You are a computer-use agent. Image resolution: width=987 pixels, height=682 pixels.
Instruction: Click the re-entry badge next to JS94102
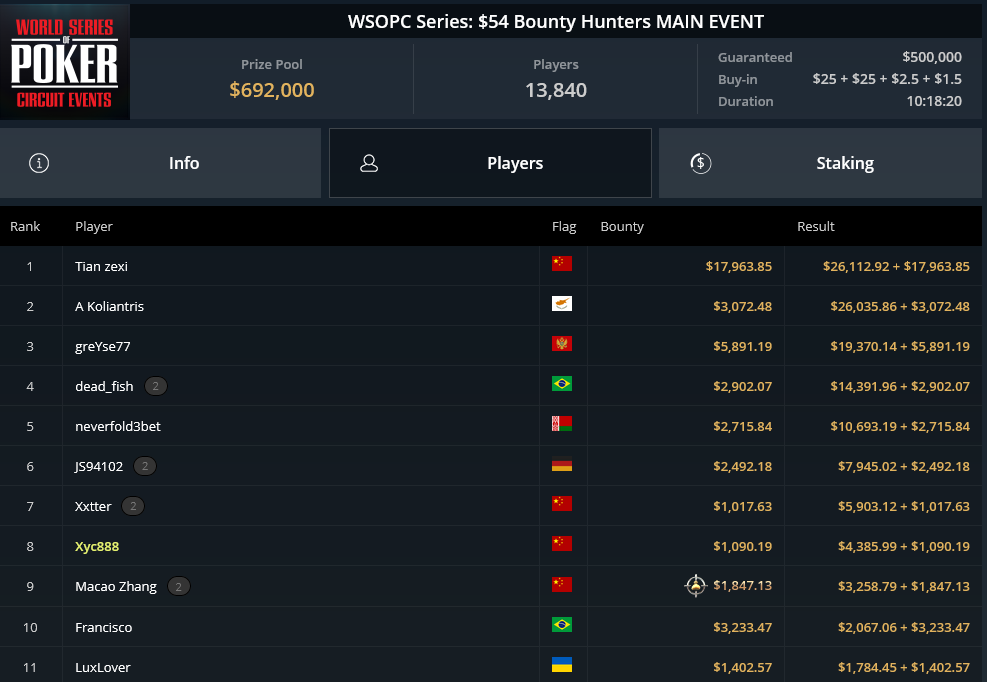pyautogui.click(x=145, y=466)
